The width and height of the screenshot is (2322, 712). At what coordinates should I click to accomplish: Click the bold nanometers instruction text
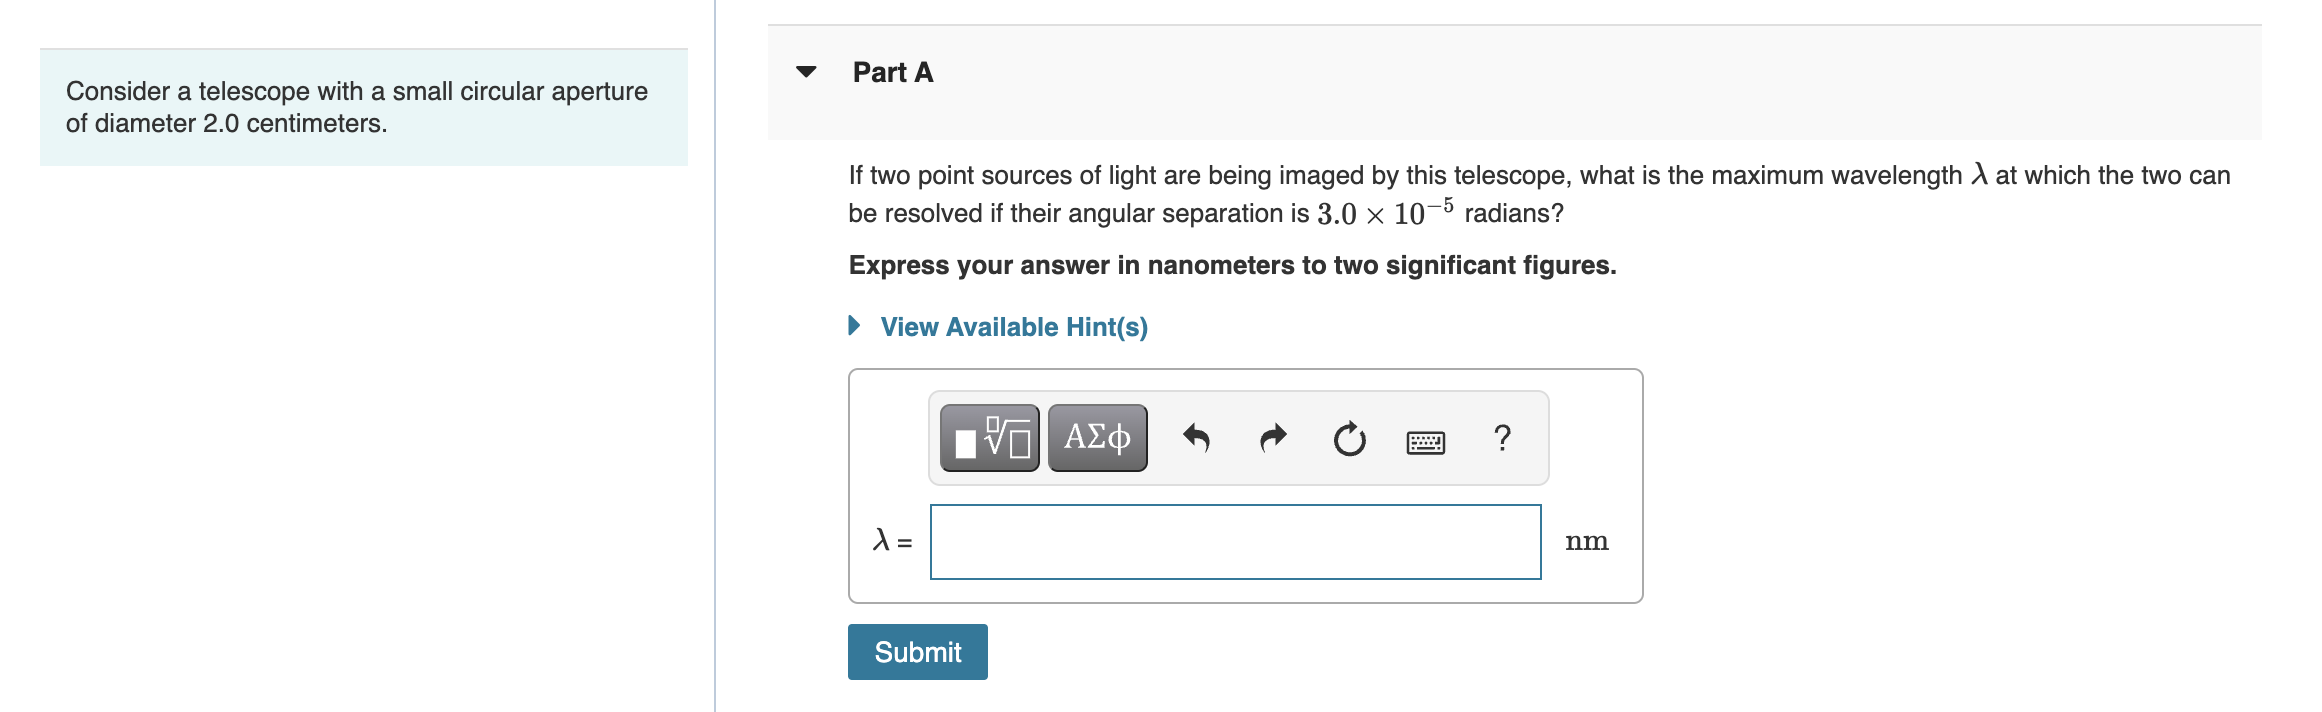click(1232, 265)
